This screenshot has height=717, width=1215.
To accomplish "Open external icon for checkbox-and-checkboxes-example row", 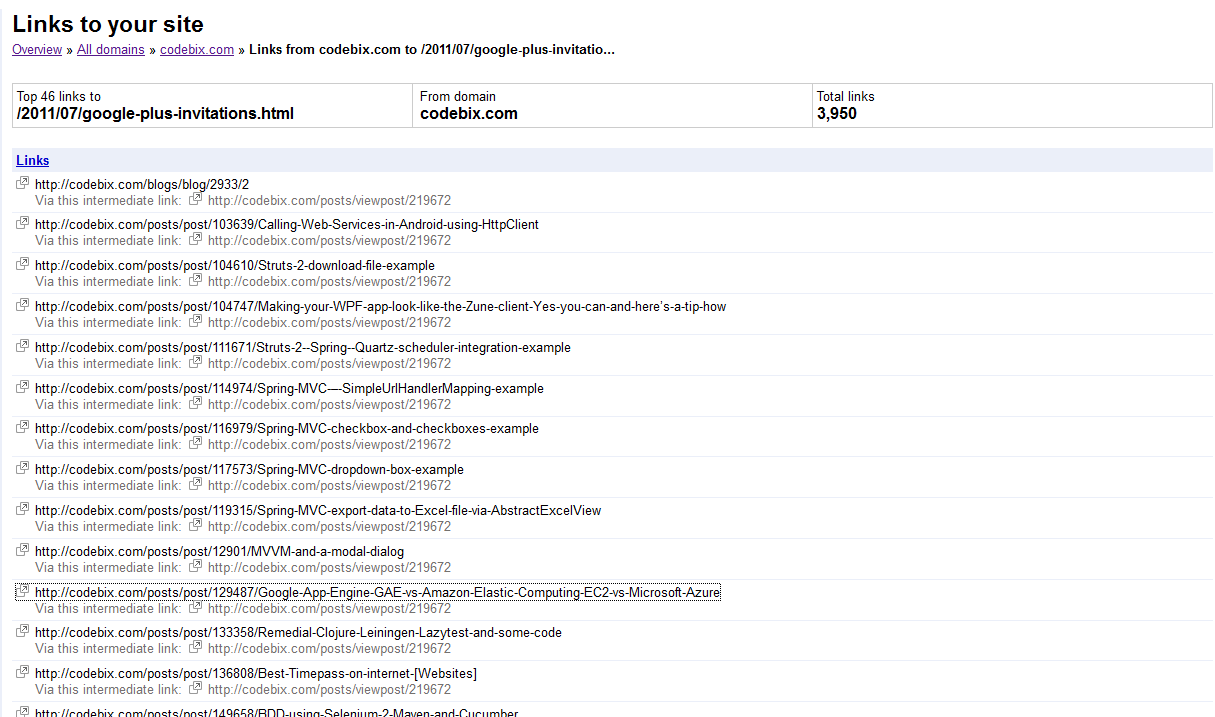I will pos(22,428).
